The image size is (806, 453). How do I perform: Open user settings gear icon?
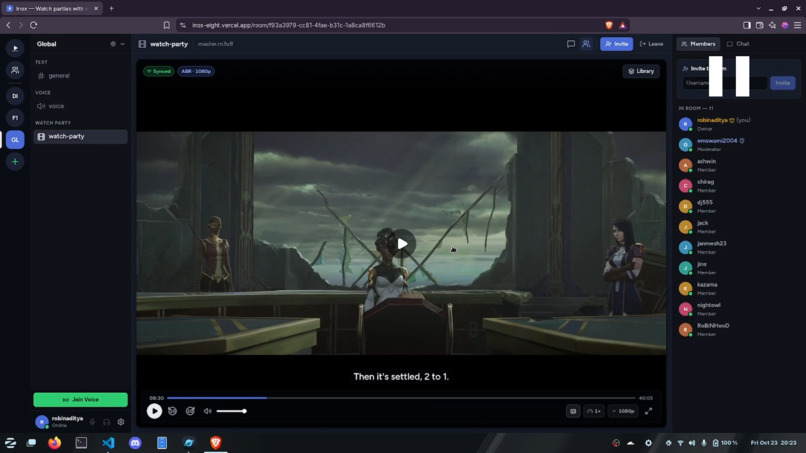pos(121,422)
